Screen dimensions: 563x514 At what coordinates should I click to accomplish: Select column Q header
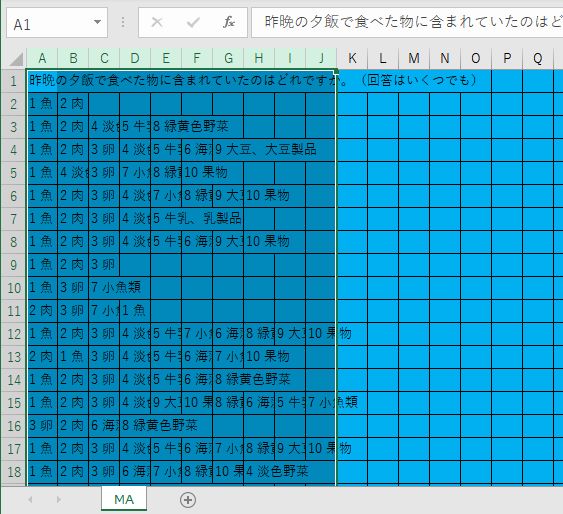(x=538, y=58)
